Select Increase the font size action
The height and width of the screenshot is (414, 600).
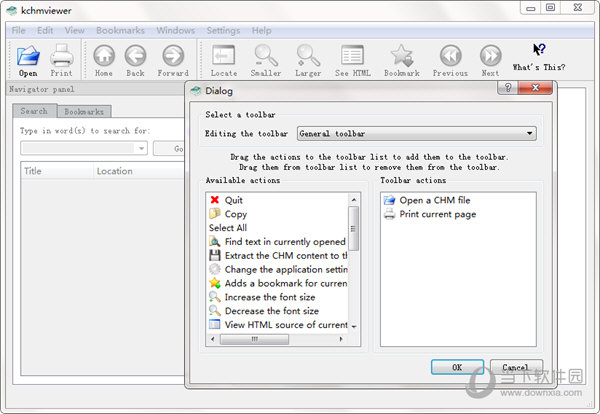278,297
